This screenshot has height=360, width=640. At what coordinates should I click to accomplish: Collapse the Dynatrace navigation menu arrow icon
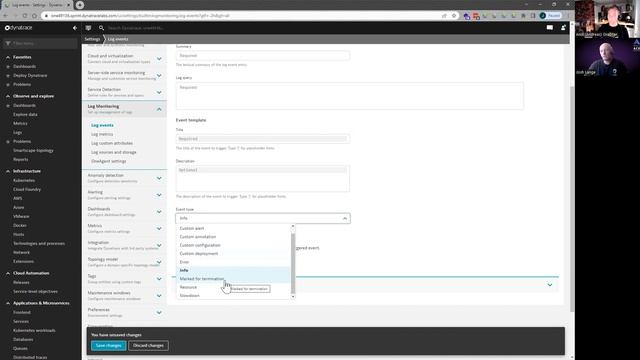75,28
